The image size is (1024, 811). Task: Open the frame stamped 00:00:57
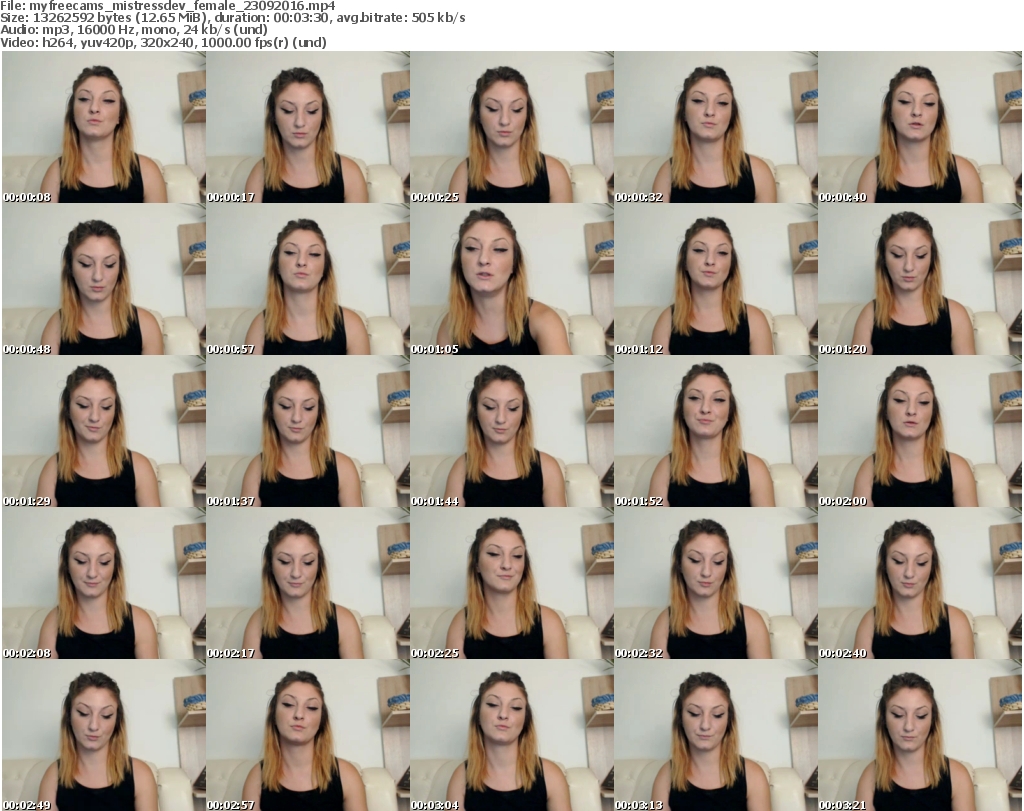point(308,279)
